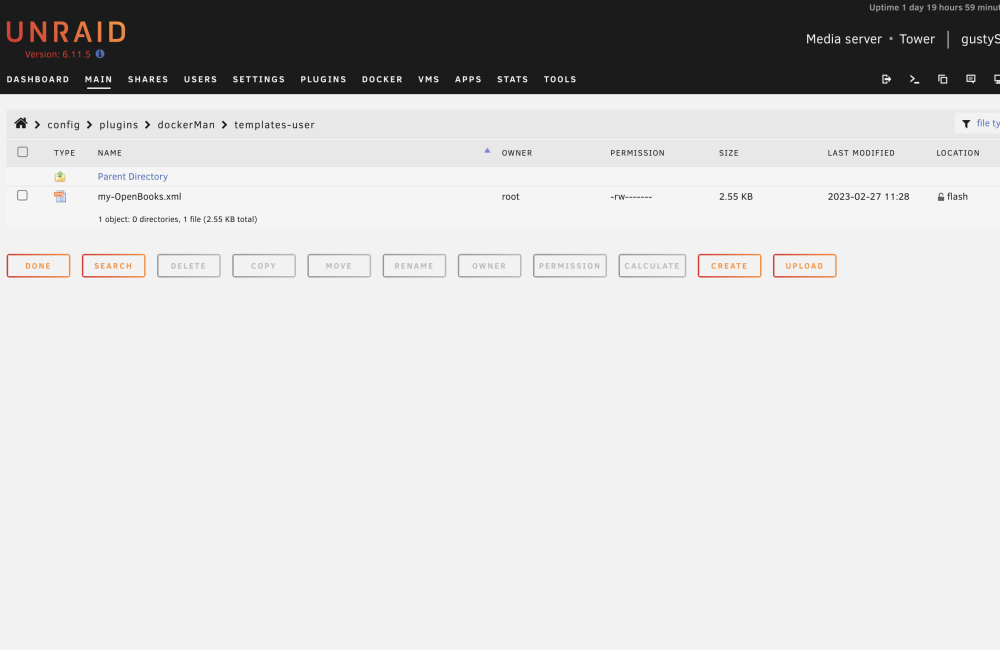The height and width of the screenshot is (650, 1000).
Task: Click the 2.55 KB size value
Action: point(736,196)
